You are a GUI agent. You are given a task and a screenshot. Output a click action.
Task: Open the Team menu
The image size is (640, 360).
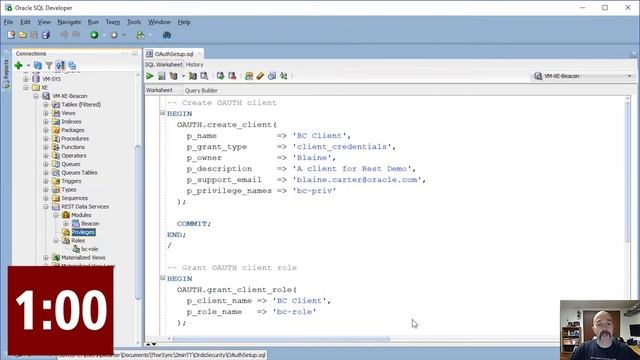click(113, 22)
